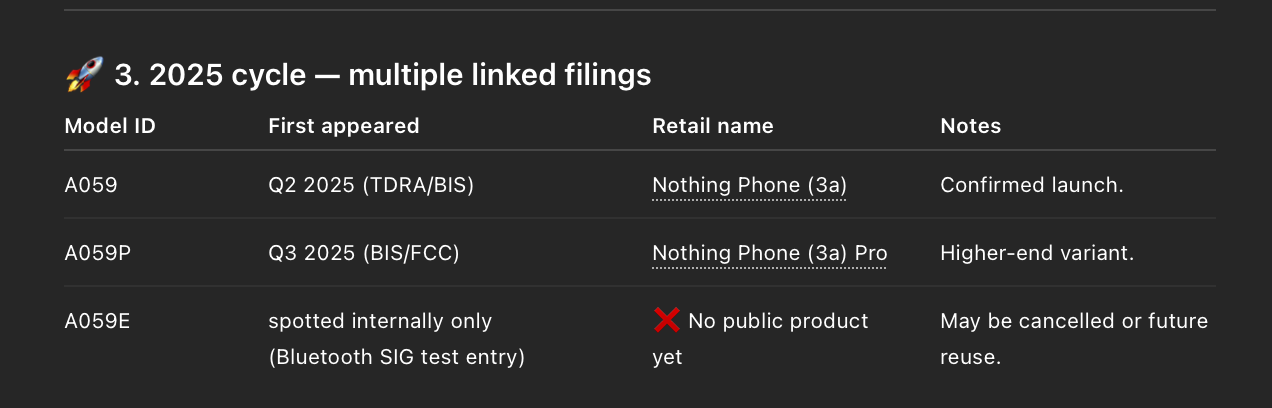The image size is (1272, 408).
Task: Select the "Confirmed launch." note
Action: (x=1032, y=186)
